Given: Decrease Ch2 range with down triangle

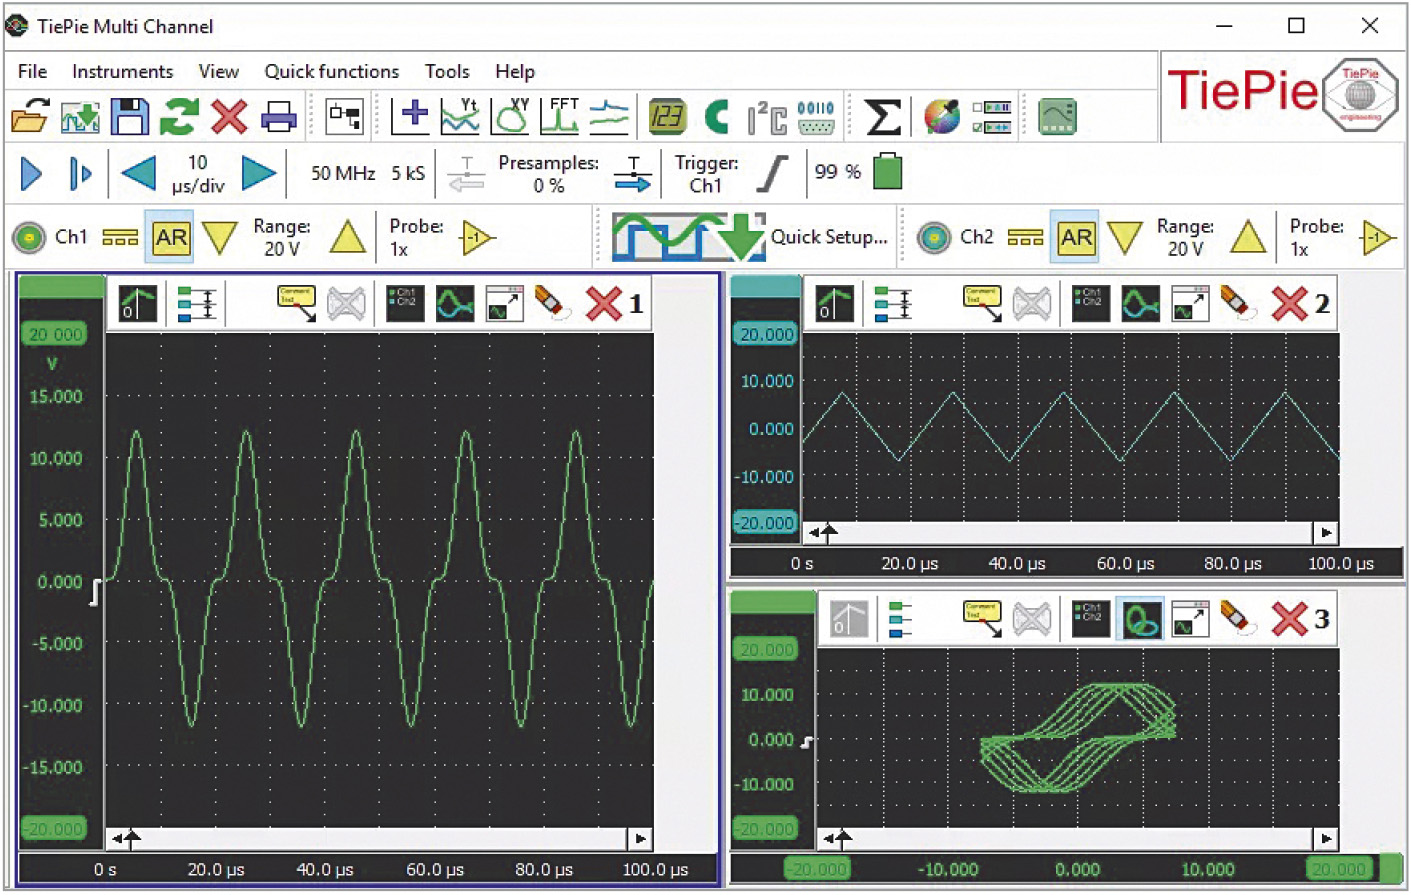Looking at the screenshot, I should (x=1124, y=238).
